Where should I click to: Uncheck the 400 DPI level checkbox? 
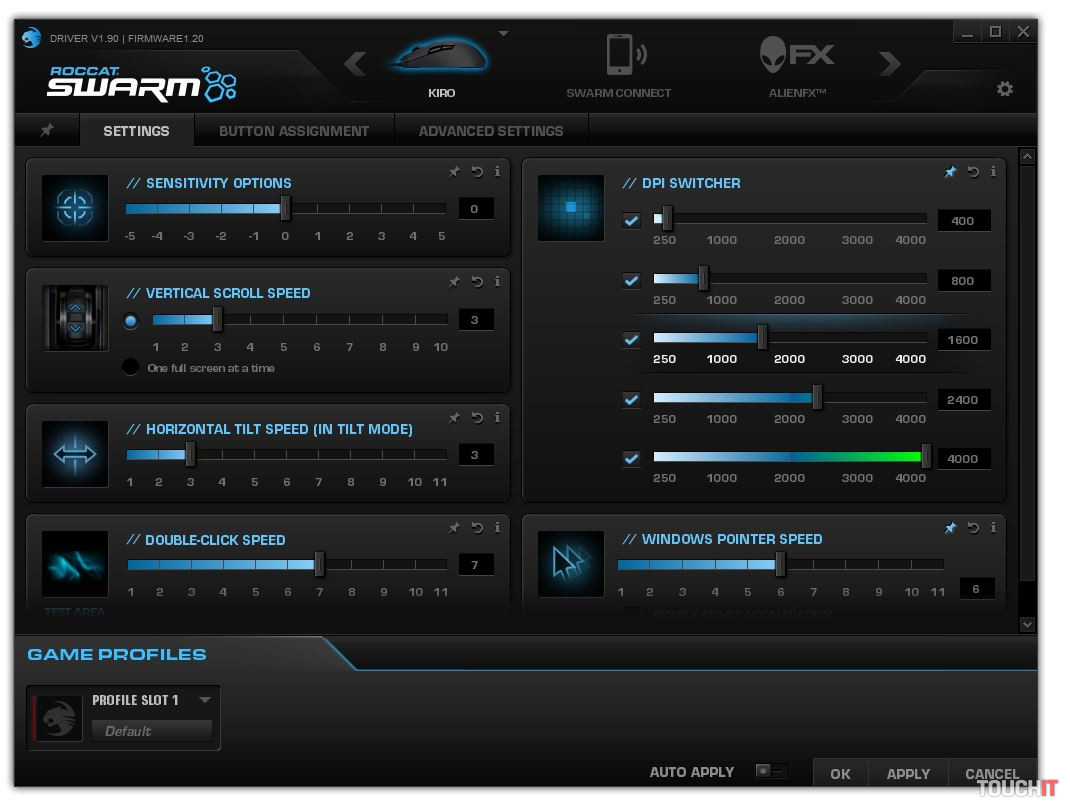[631, 220]
